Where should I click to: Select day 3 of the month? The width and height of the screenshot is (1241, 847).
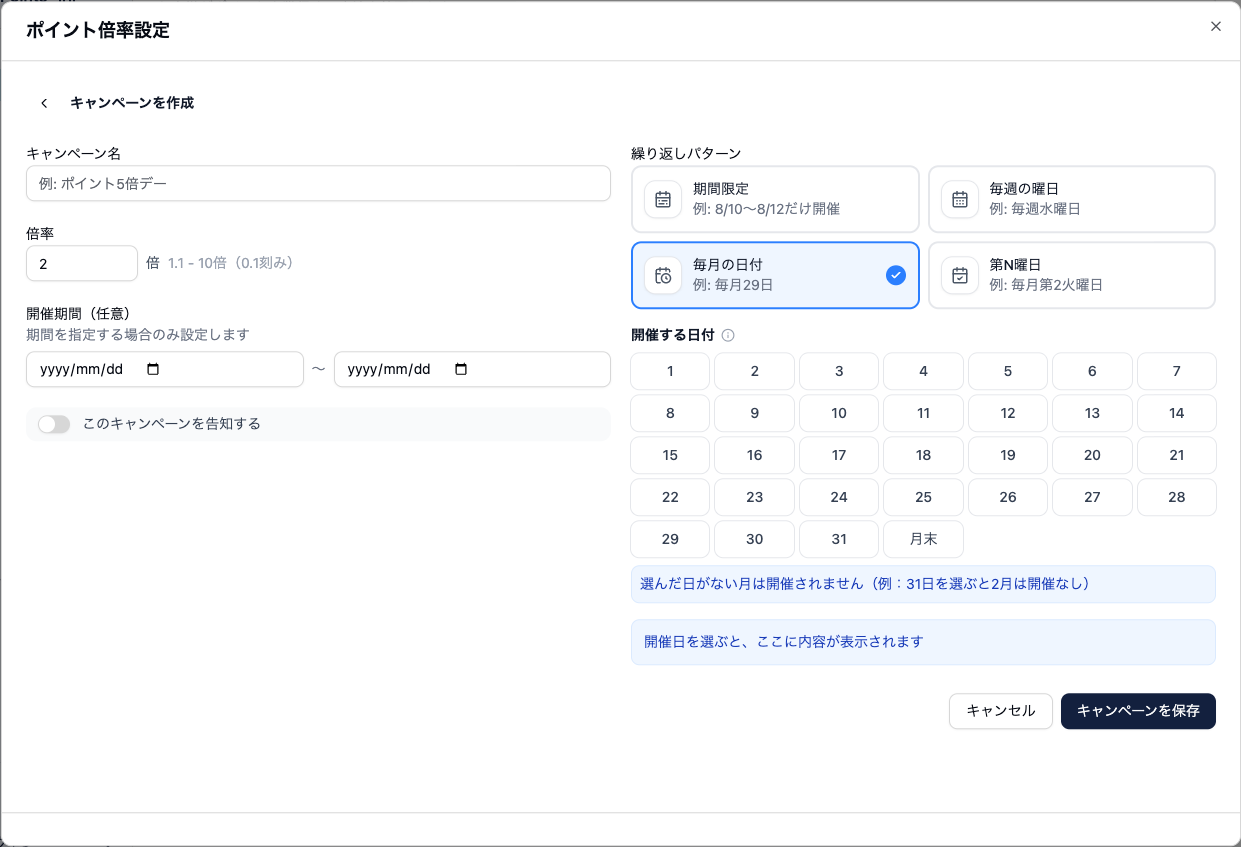[839, 371]
